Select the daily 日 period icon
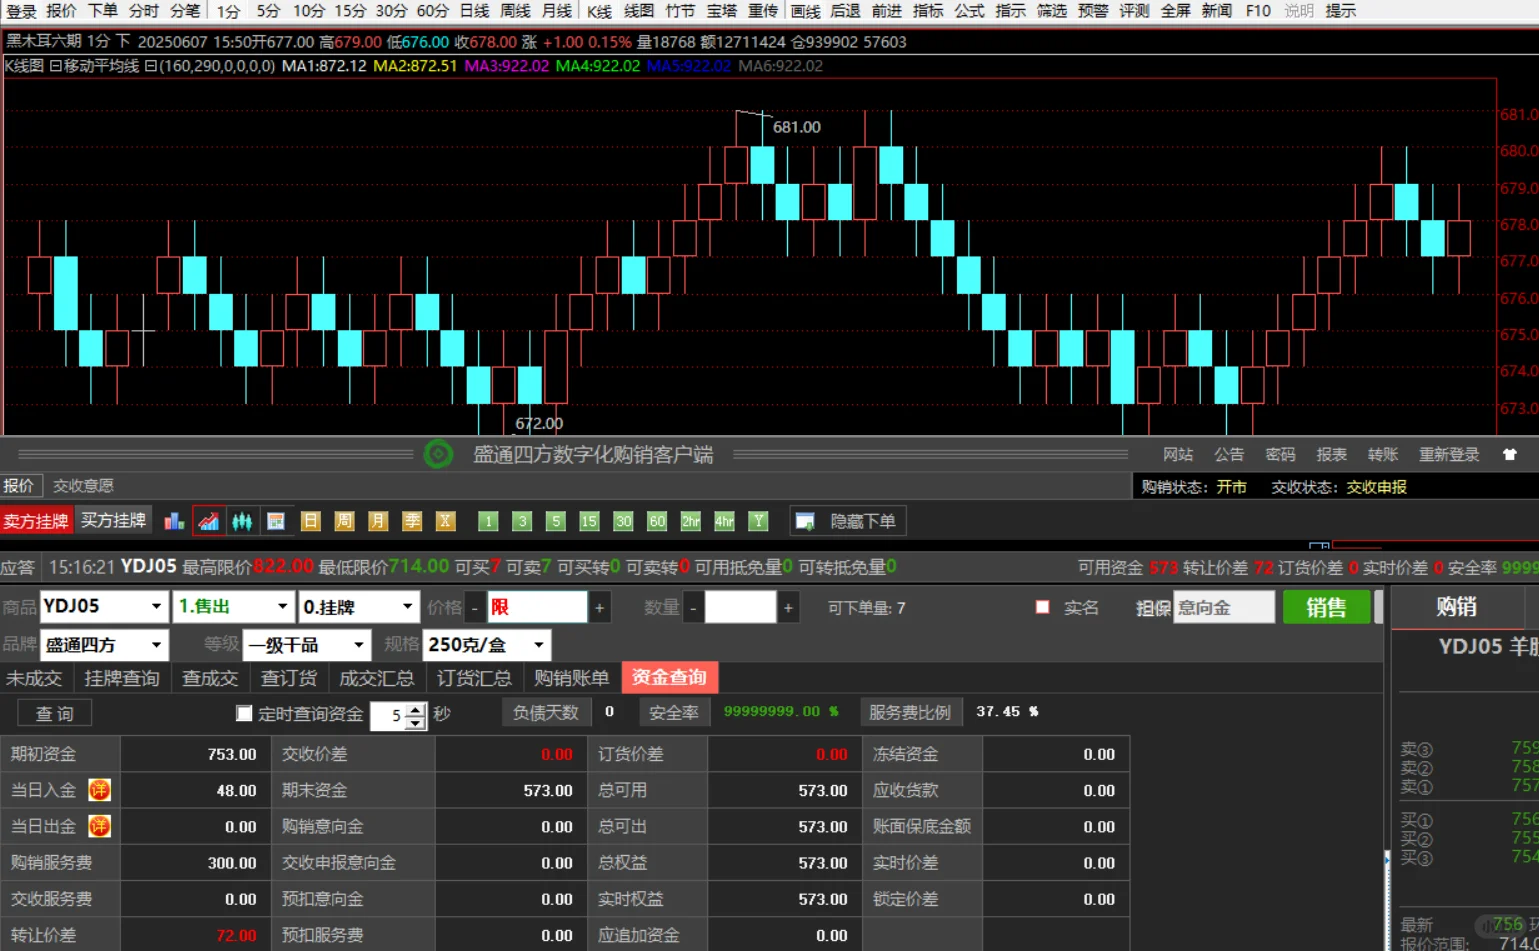This screenshot has width=1539, height=951. 310,521
